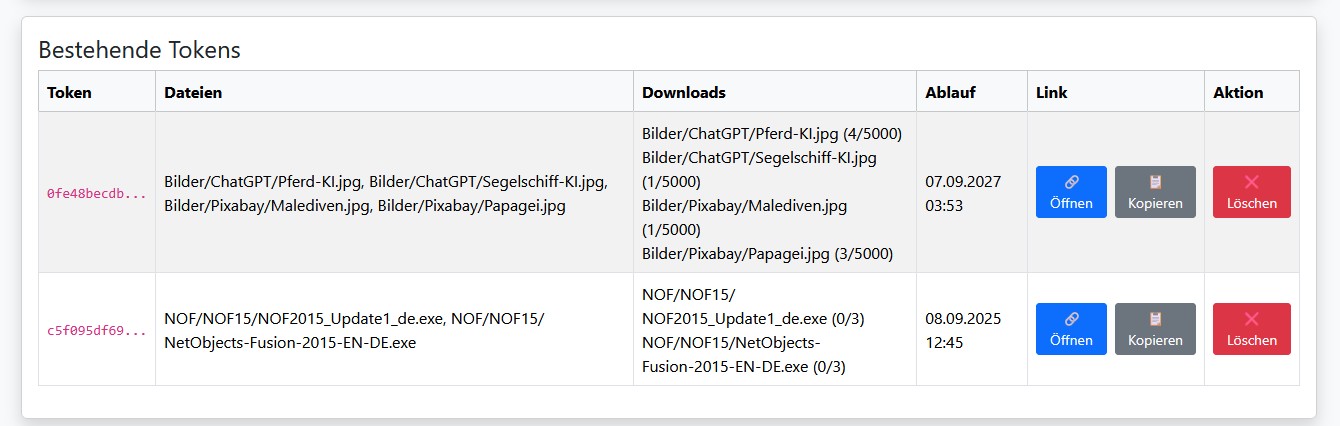Select the token code c5f095df69...
Screen dimensions: 1340x426
point(96,330)
